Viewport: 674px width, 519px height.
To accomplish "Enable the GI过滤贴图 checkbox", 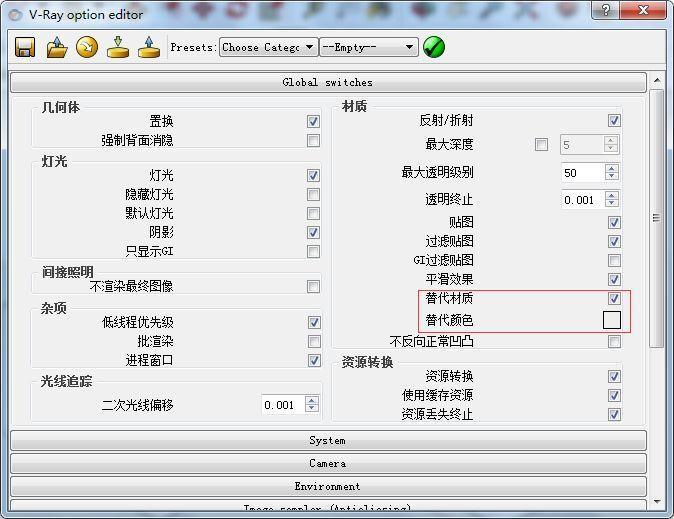I will (x=614, y=260).
